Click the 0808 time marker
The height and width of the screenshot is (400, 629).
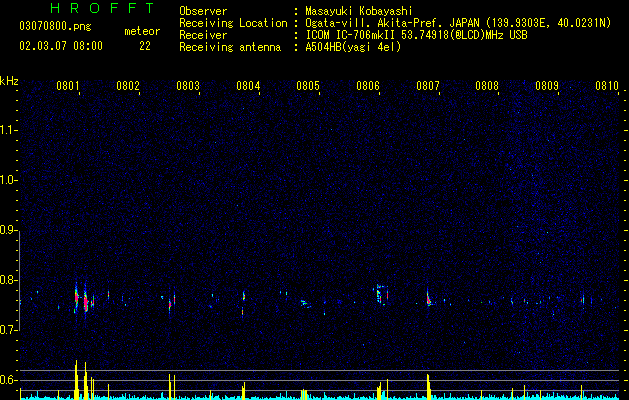(x=487, y=86)
